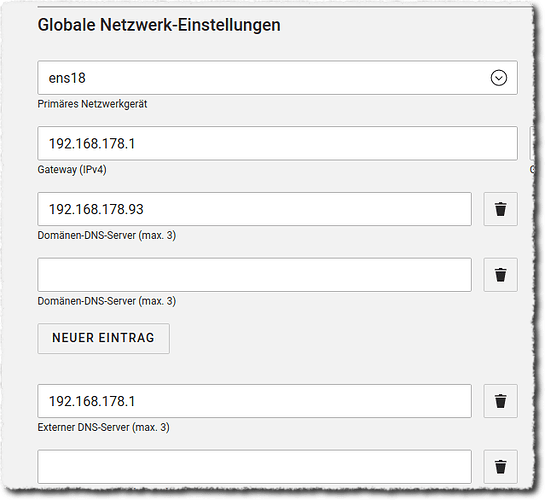Click the clipped label right of Gateway (IPv4)
545x500 pixels.
pos(532,170)
